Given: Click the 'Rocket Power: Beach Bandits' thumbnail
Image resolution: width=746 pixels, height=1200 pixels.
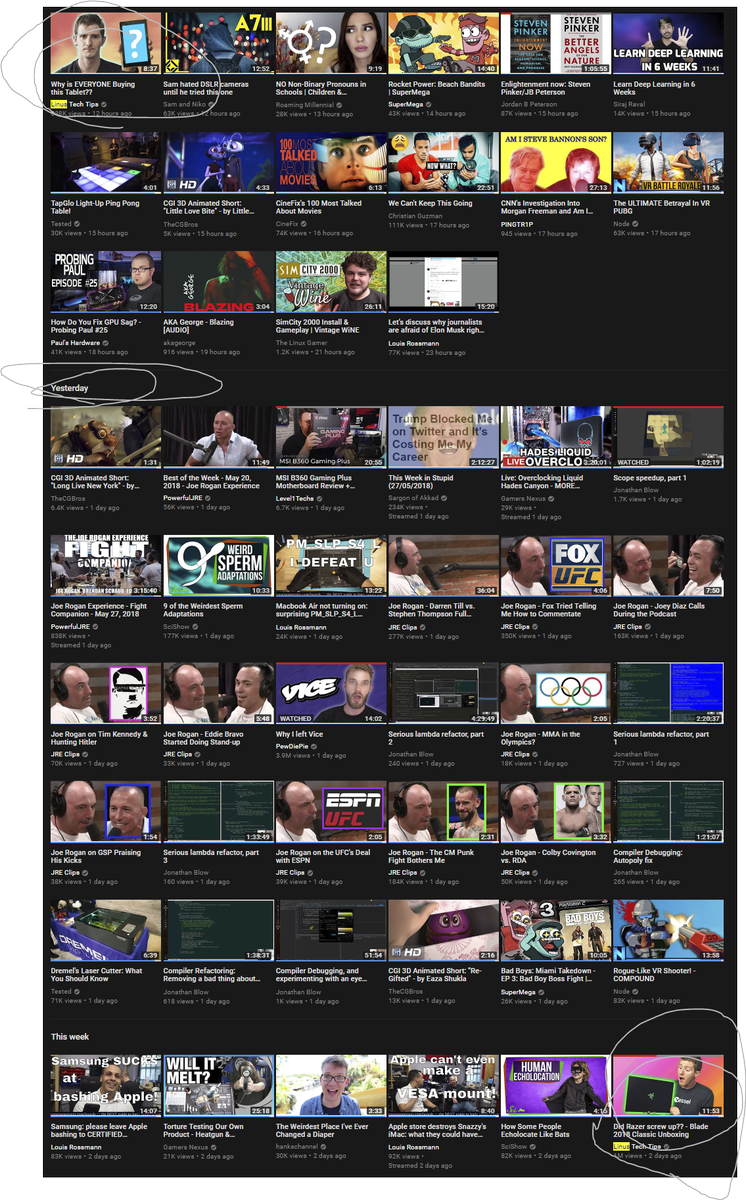Looking at the screenshot, I should (443, 43).
